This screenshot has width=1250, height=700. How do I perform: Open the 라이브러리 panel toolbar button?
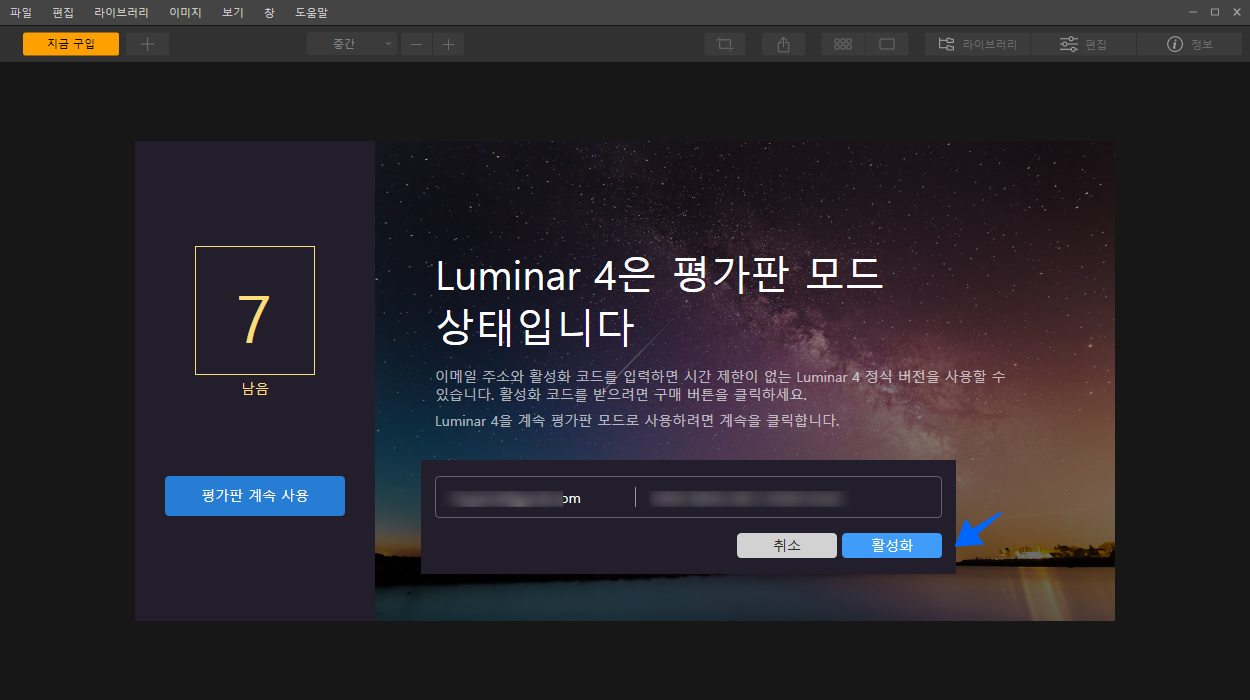click(x=977, y=44)
